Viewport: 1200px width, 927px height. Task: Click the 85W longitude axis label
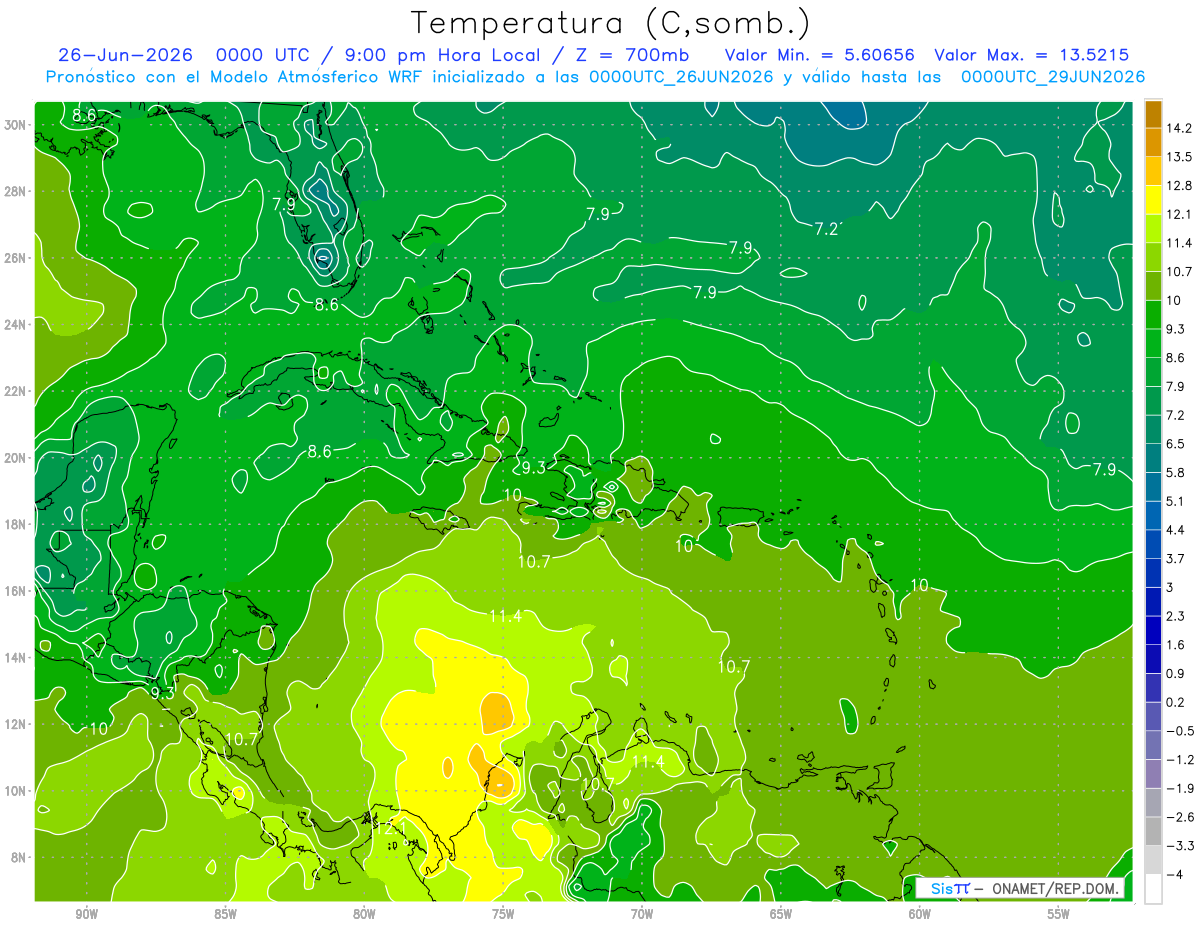click(226, 914)
